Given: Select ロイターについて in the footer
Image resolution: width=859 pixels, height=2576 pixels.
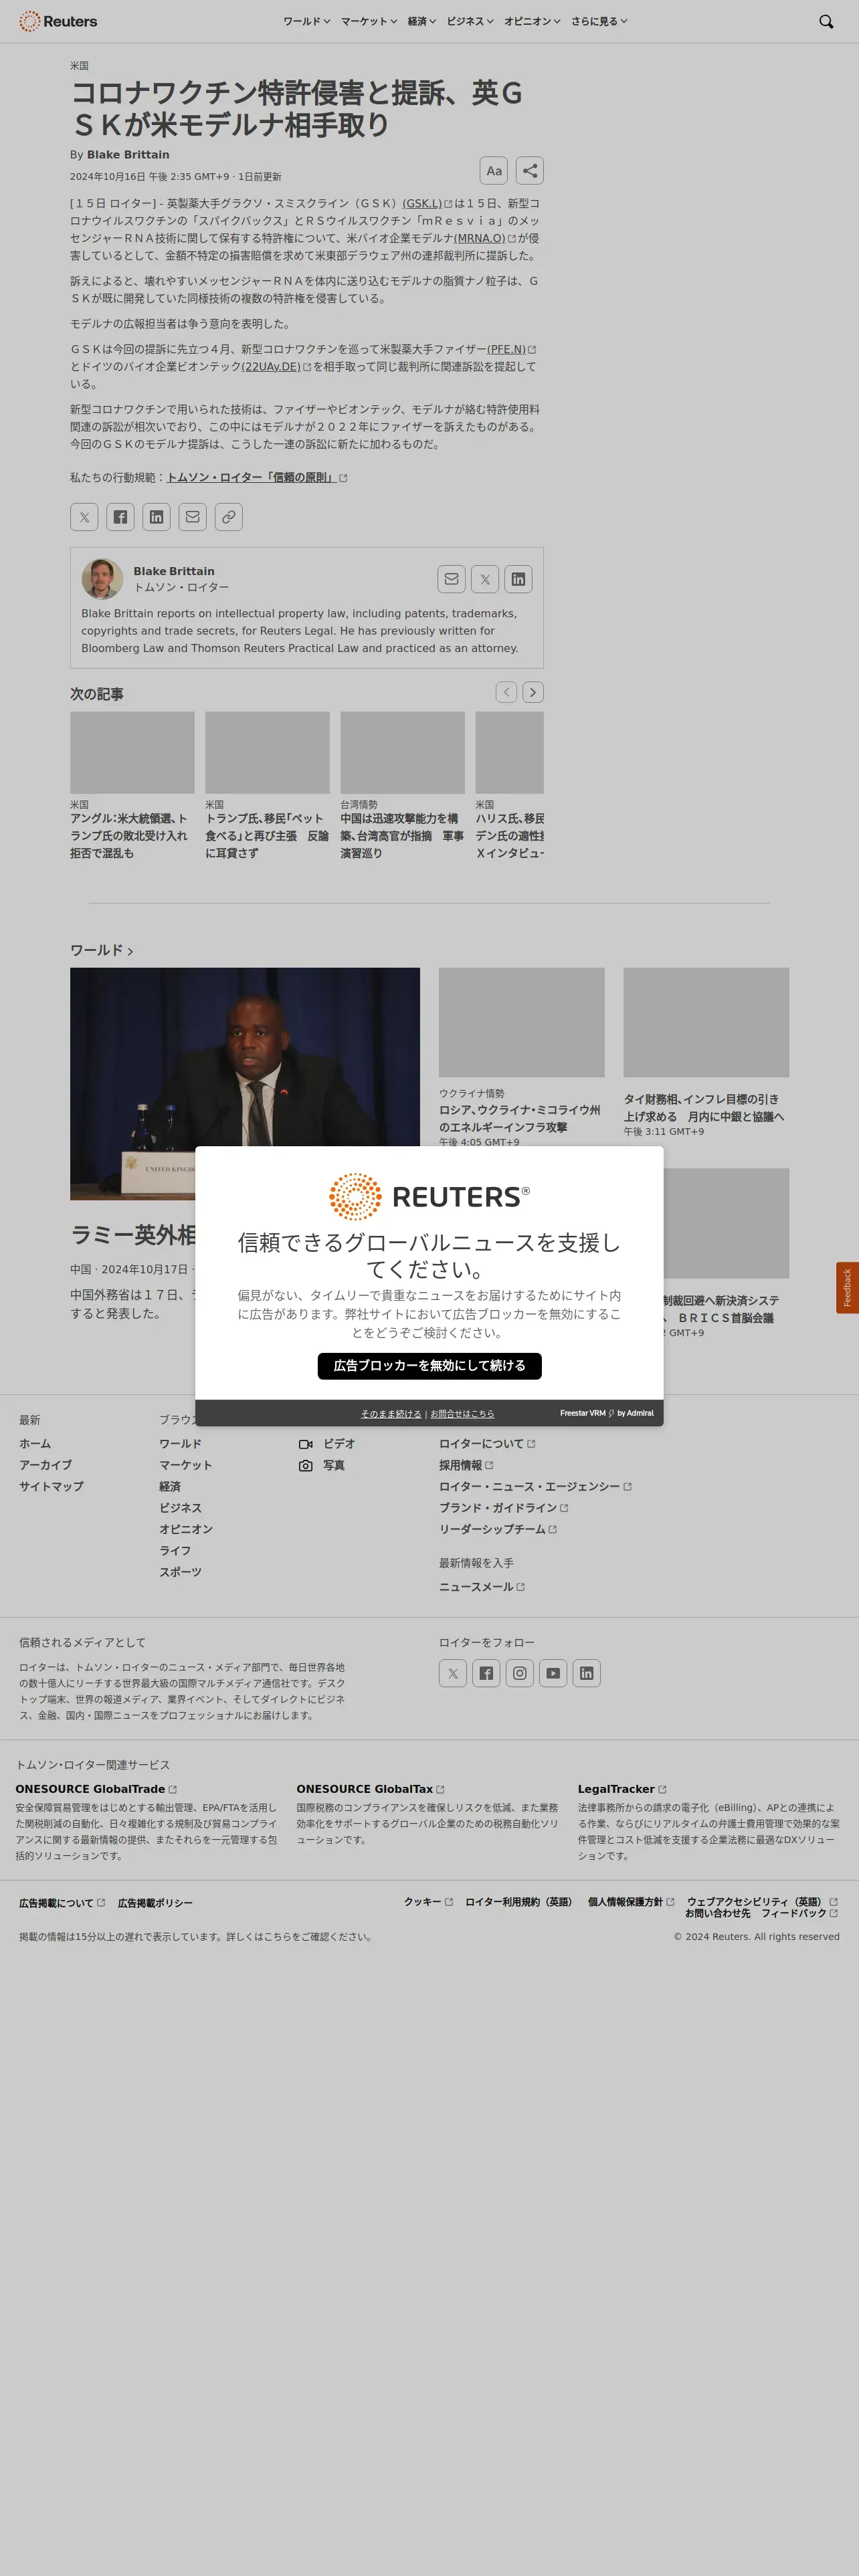Looking at the screenshot, I should click(487, 1444).
